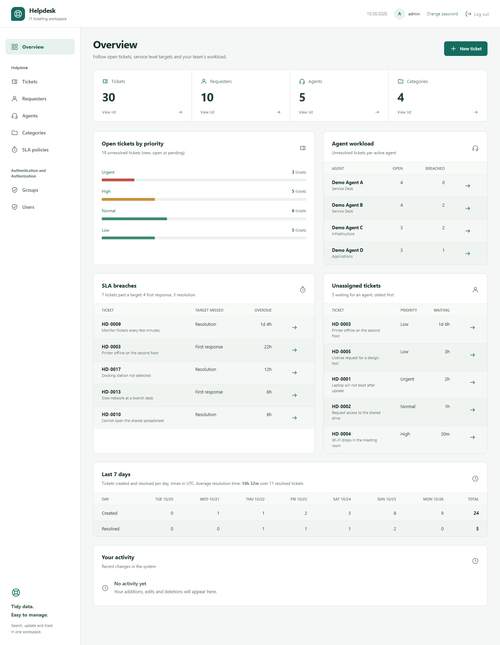
Task: Click the person icon in Unassigned tickets panel
Action: pos(475,290)
